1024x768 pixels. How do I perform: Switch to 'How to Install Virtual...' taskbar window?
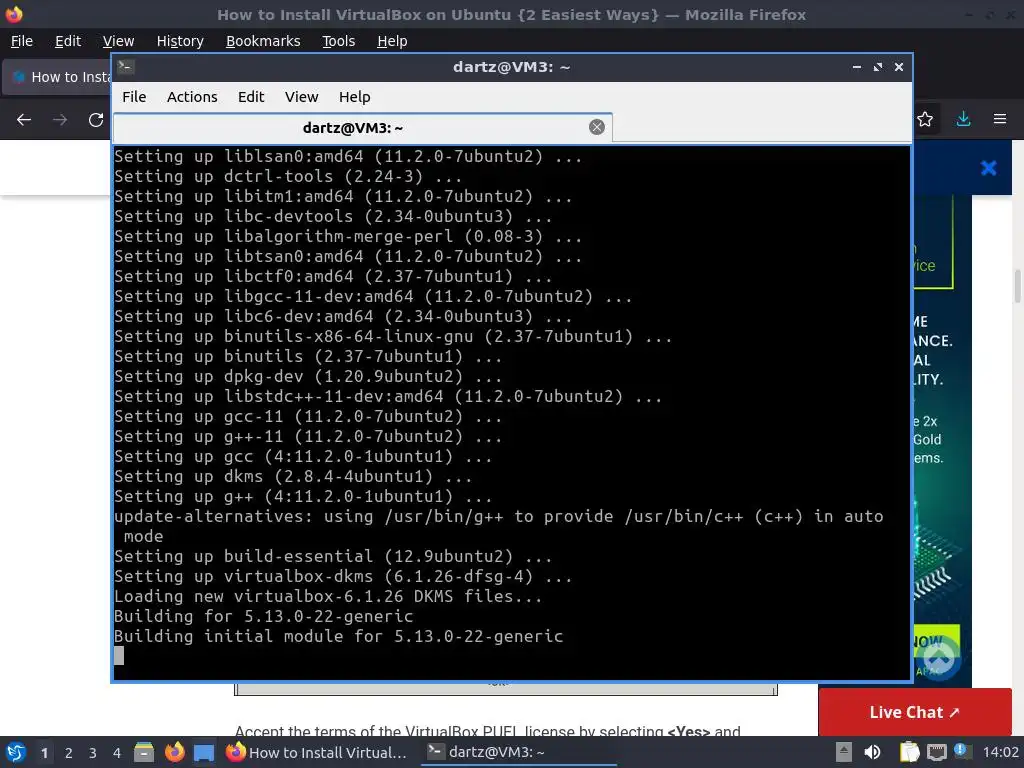tap(318, 752)
